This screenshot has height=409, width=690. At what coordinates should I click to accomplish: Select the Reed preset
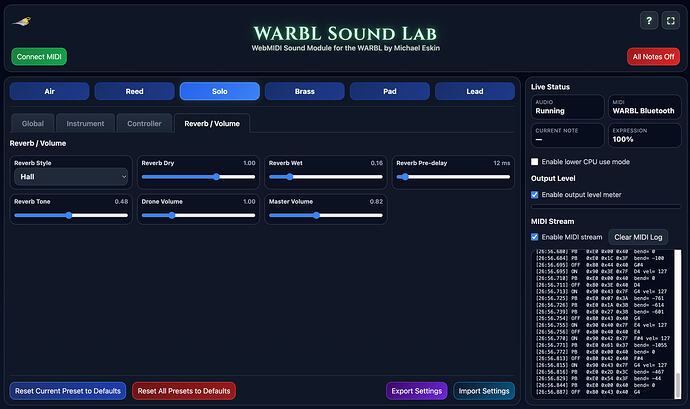134,91
